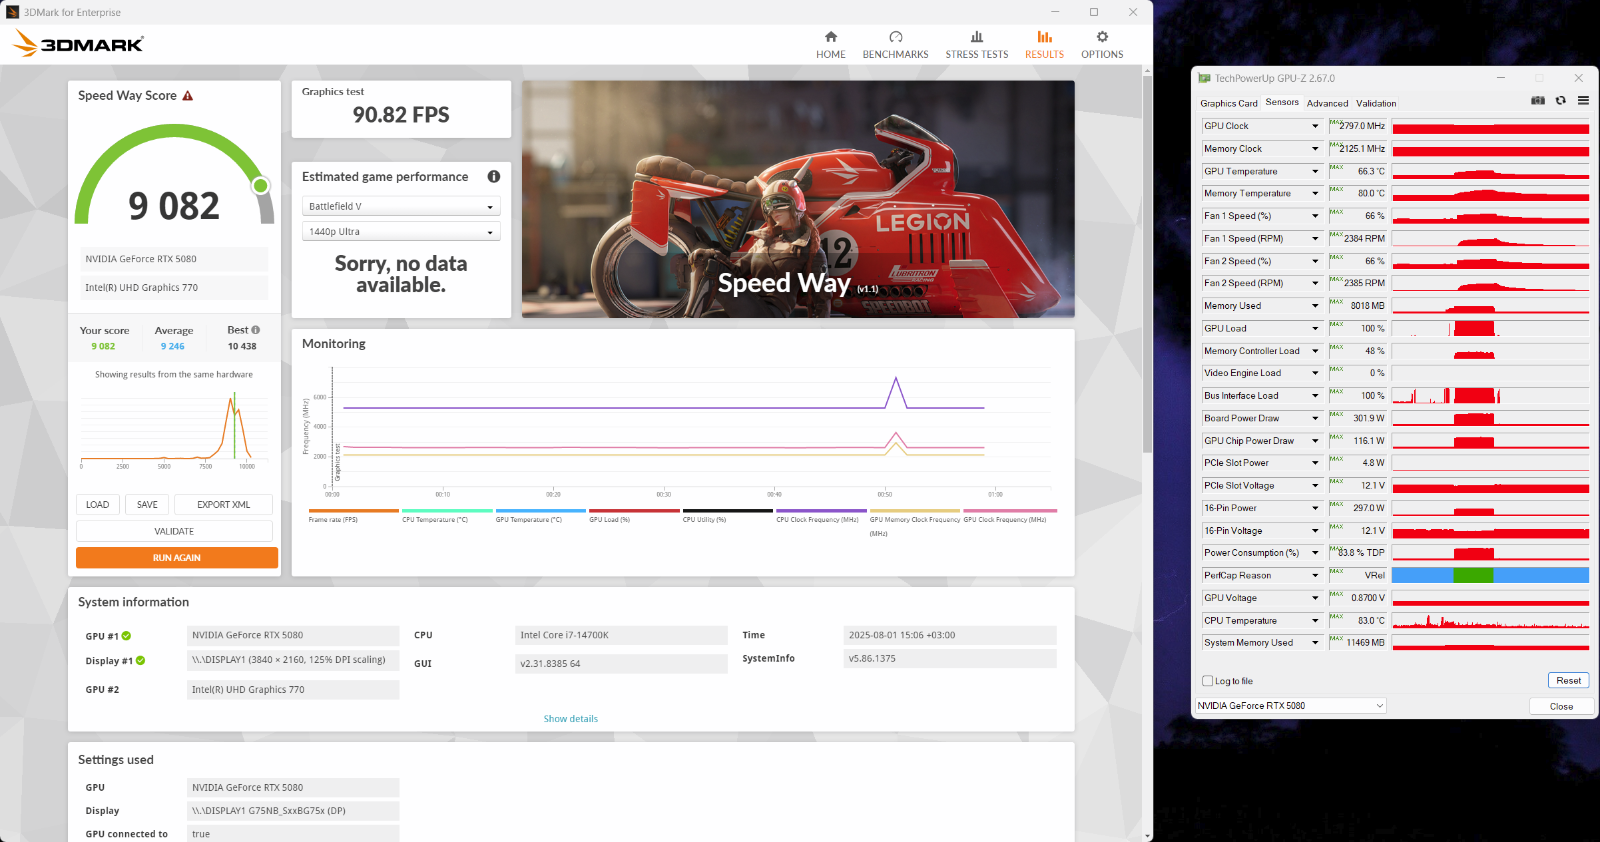Click the Close button in GPU-Z

click(x=1561, y=706)
